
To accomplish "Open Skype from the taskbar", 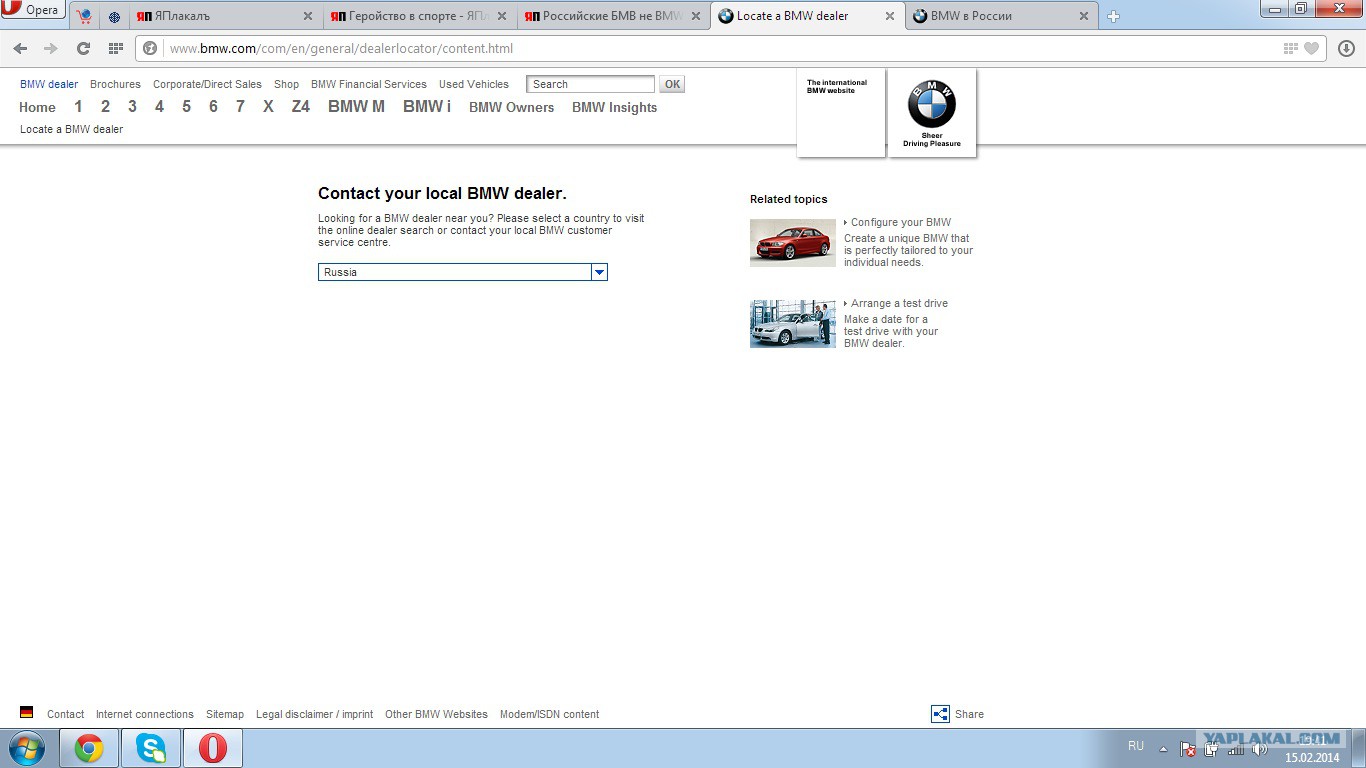I will pyautogui.click(x=151, y=748).
